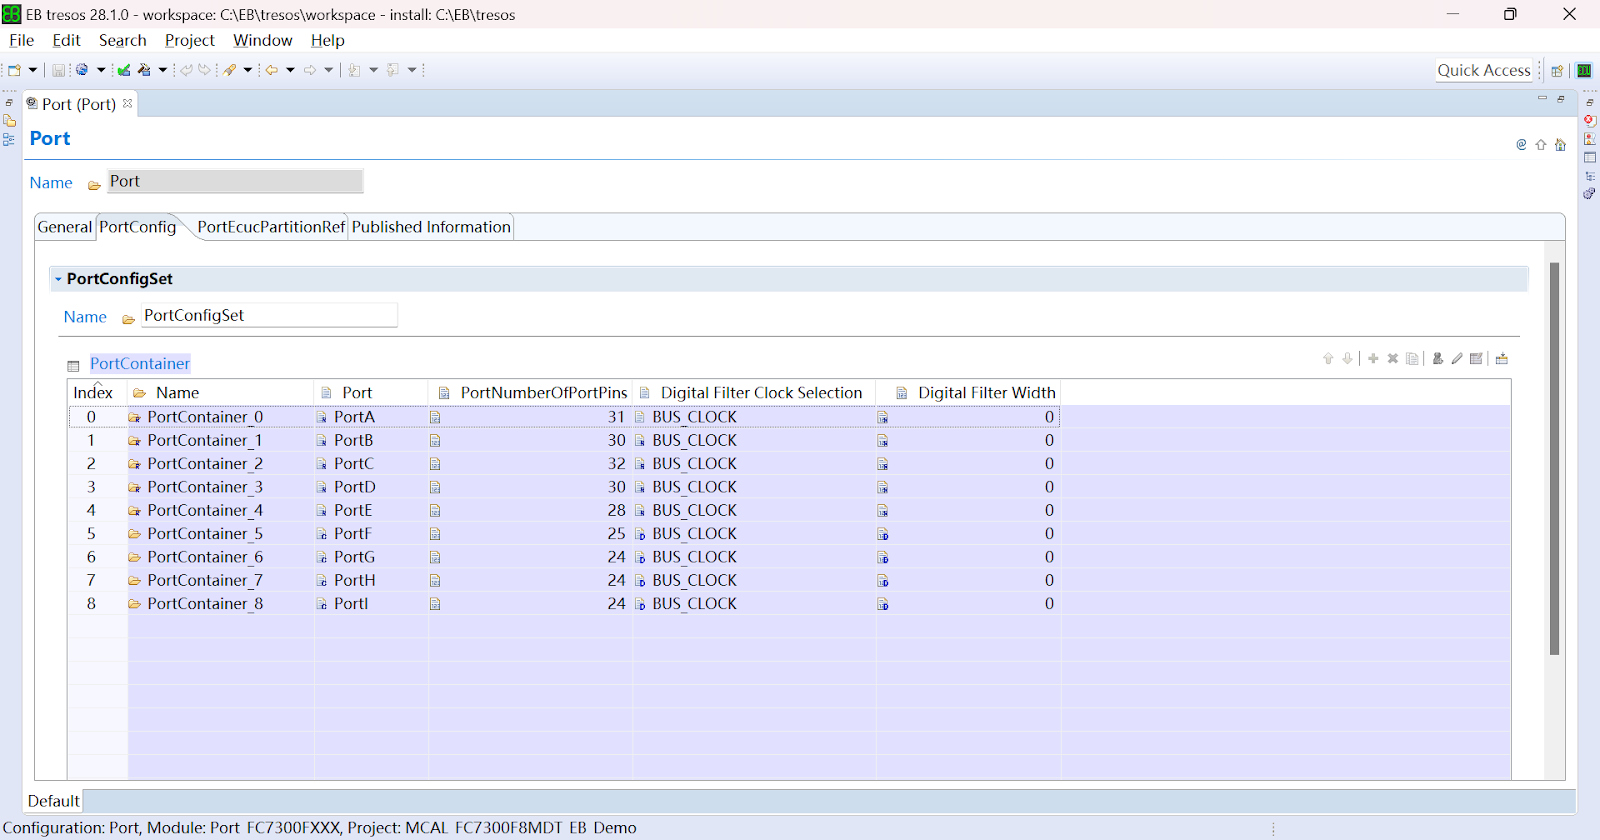This screenshot has height=840, width=1600.
Task: Click the add new element plus icon
Action: point(1373,358)
